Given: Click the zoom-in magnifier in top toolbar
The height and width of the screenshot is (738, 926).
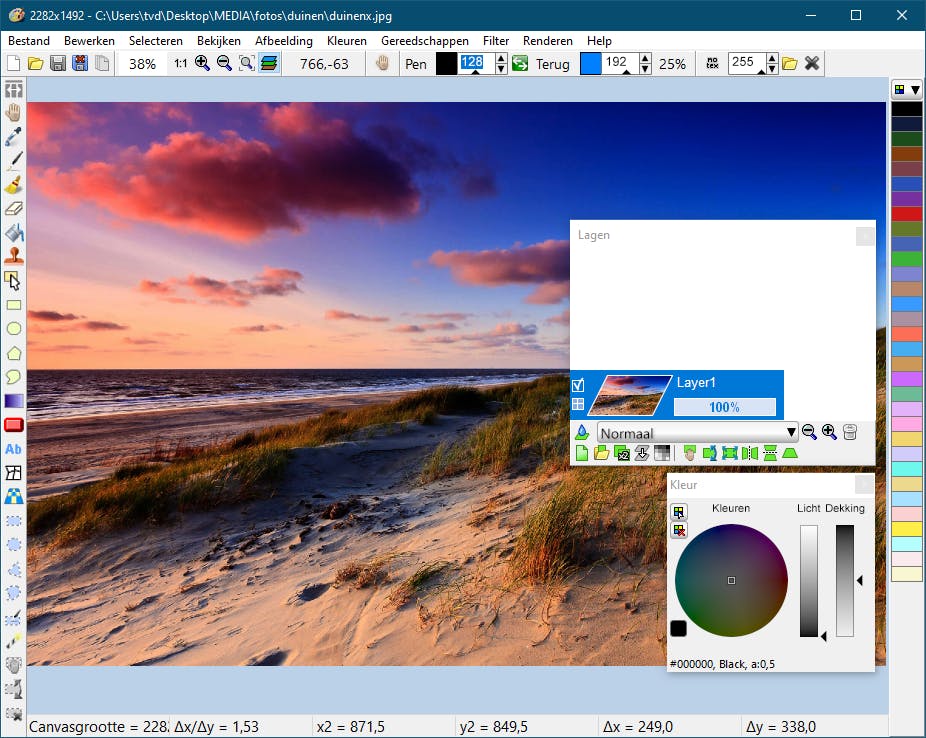Looking at the screenshot, I should [x=202, y=63].
